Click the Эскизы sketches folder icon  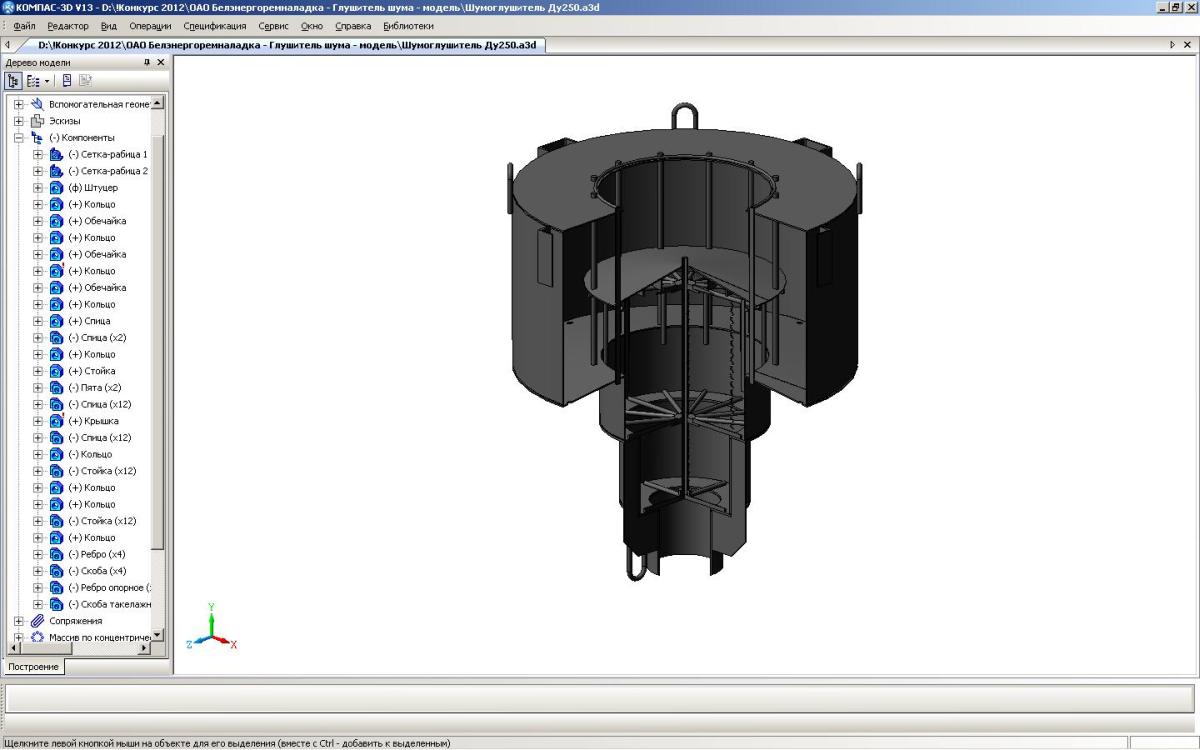click(x=38, y=121)
